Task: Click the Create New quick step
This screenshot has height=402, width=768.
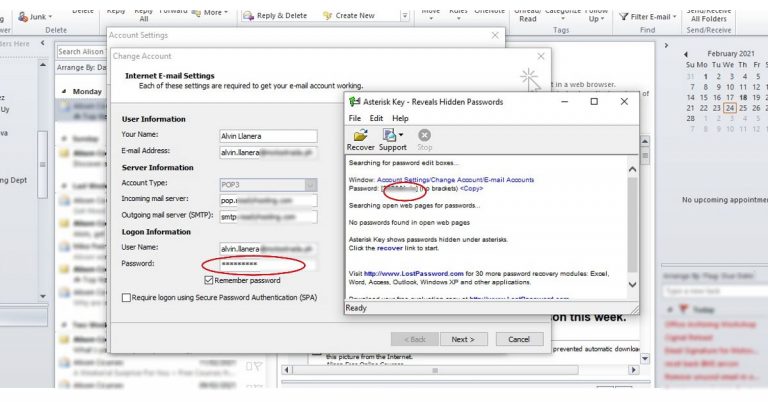Action: pyautogui.click(x=349, y=16)
